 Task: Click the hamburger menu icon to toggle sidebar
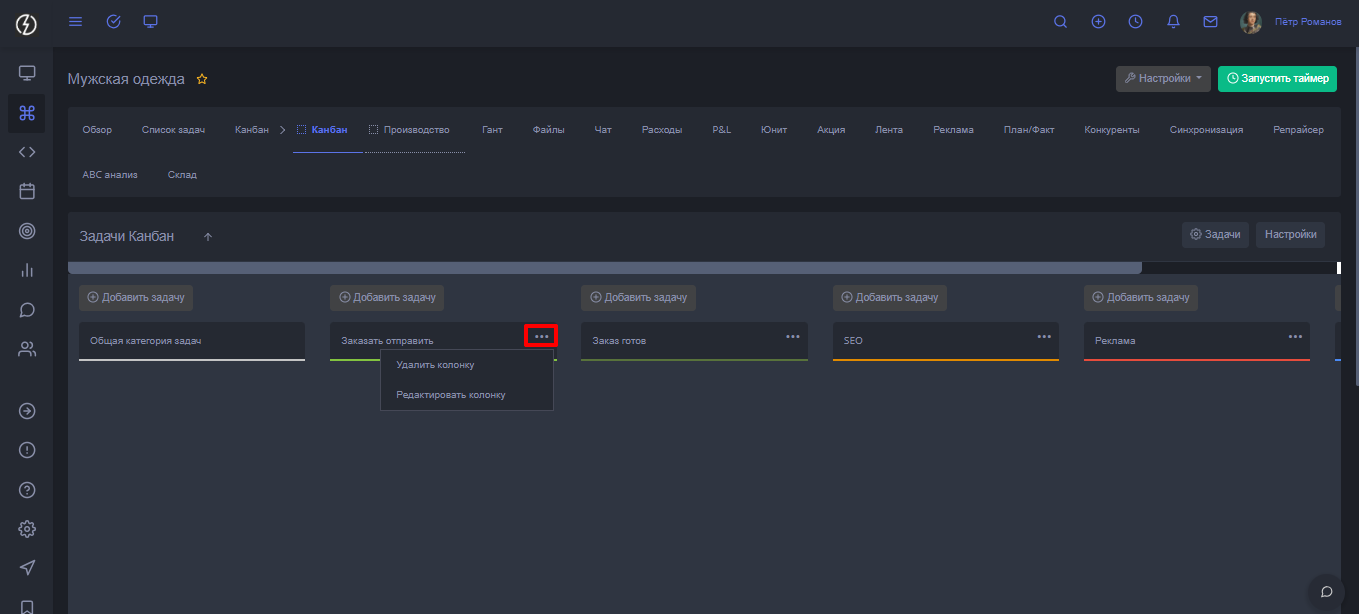coord(75,22)
